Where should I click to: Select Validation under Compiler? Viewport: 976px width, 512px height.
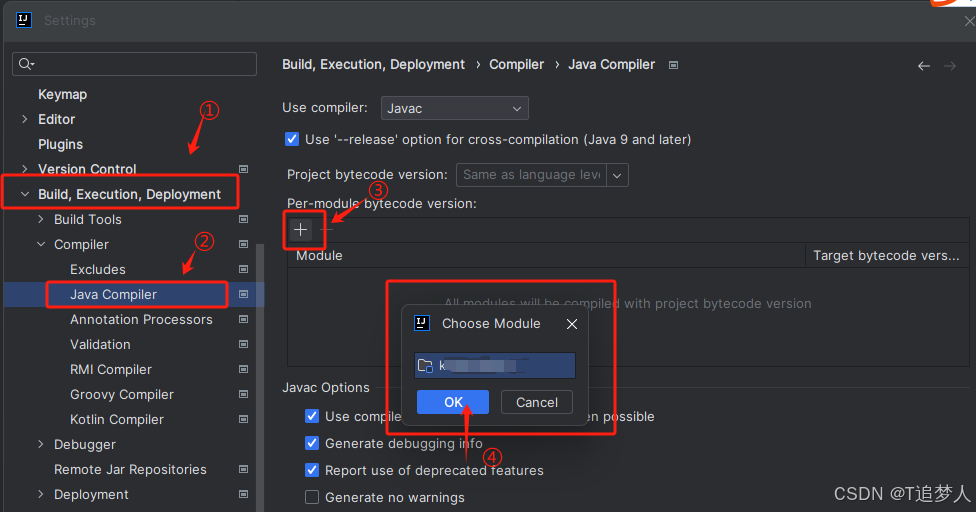(100, 344)
